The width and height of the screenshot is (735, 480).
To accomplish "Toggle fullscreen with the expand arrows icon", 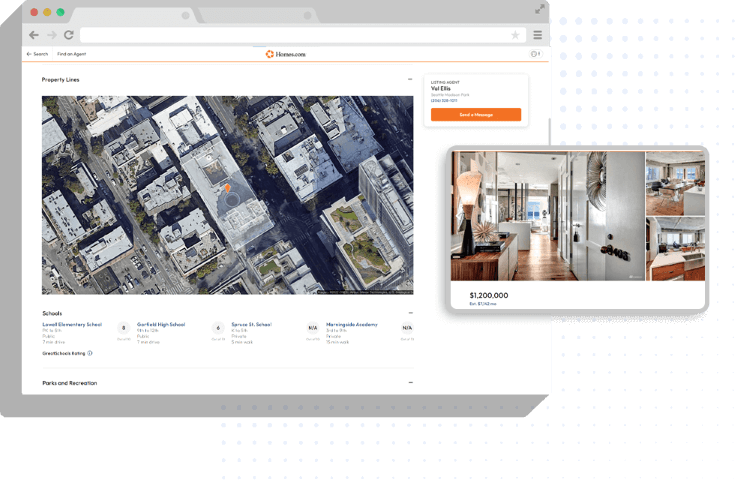I will pyautogui.click(x=540, y=9).
